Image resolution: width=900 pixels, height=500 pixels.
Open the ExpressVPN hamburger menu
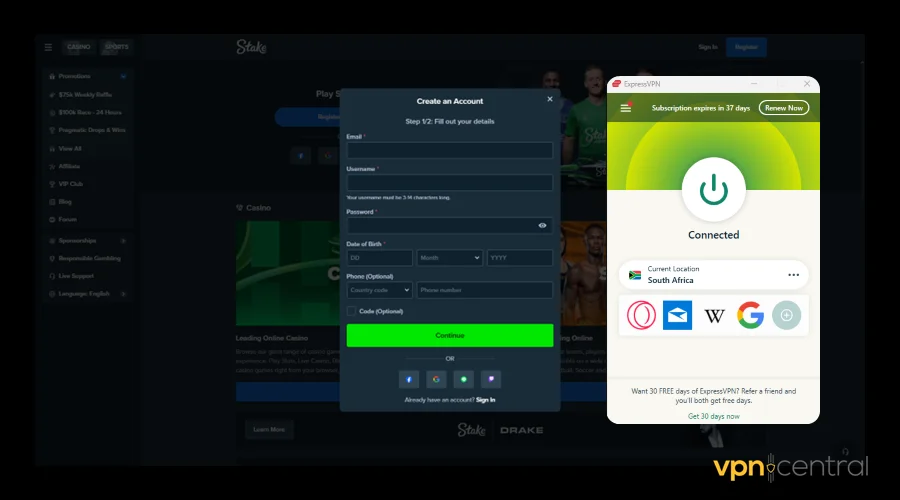[x=626, y=108]
